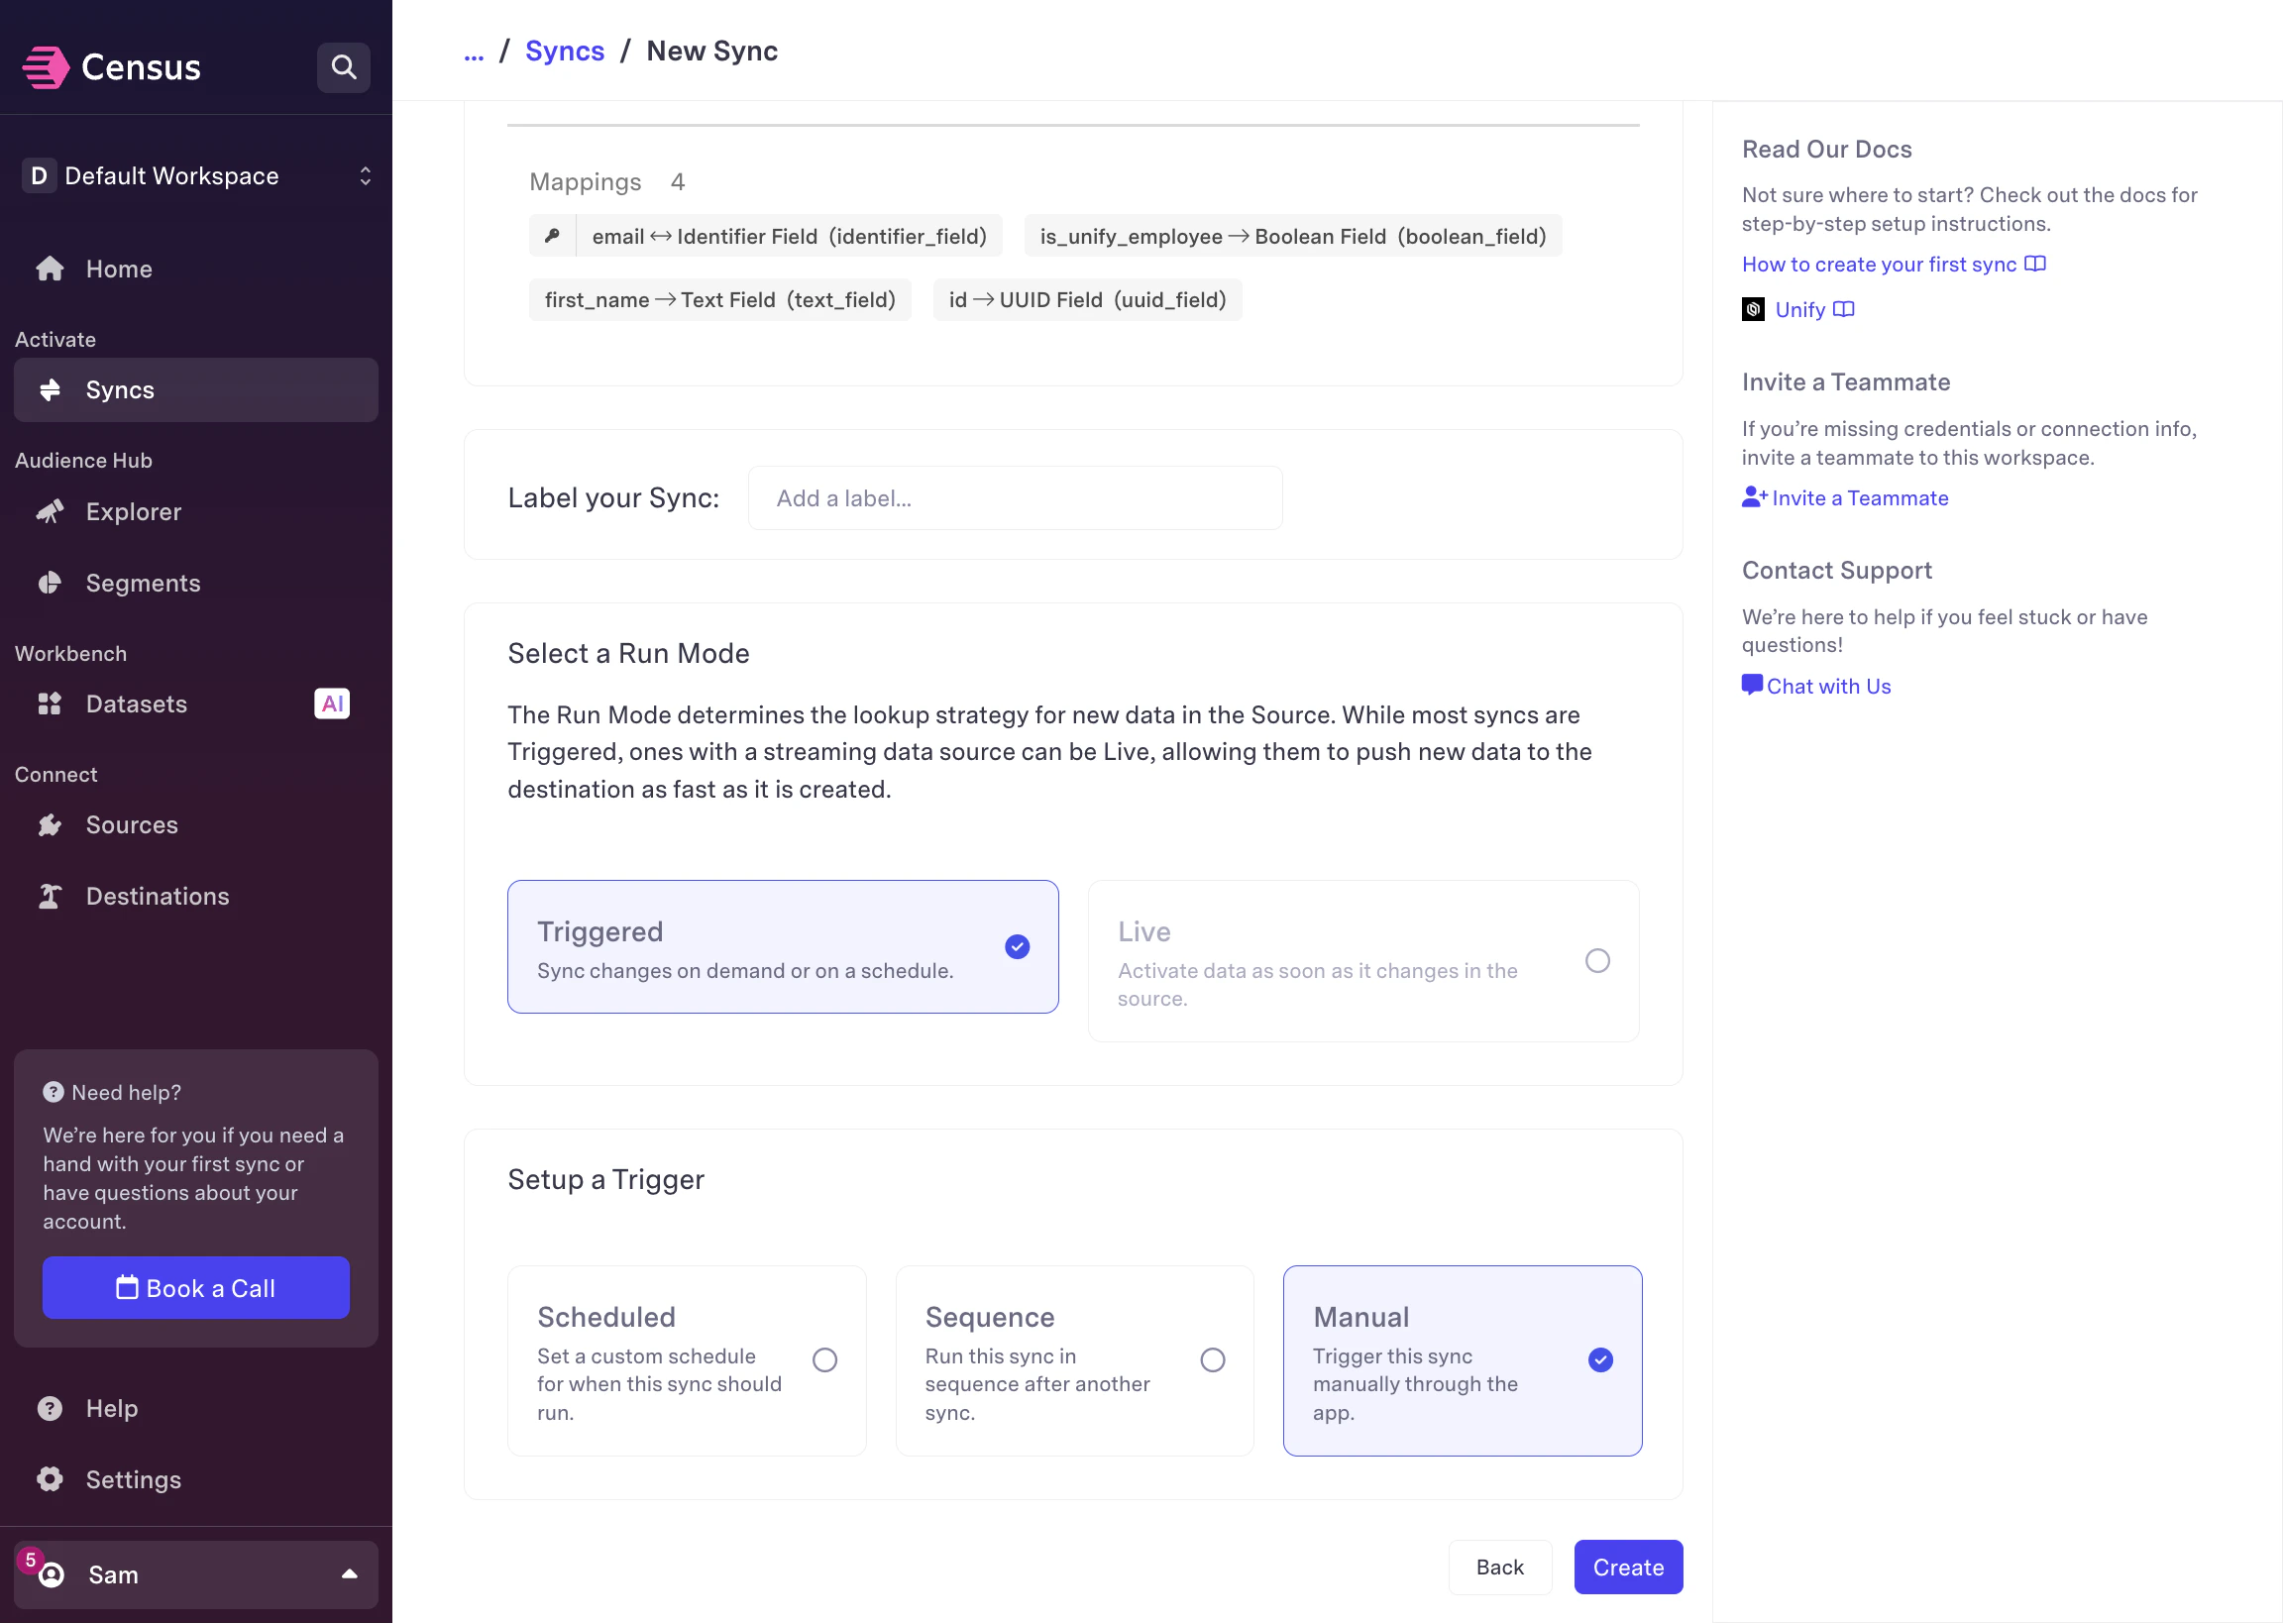Select the Live run mode radio

point(1597,961)
